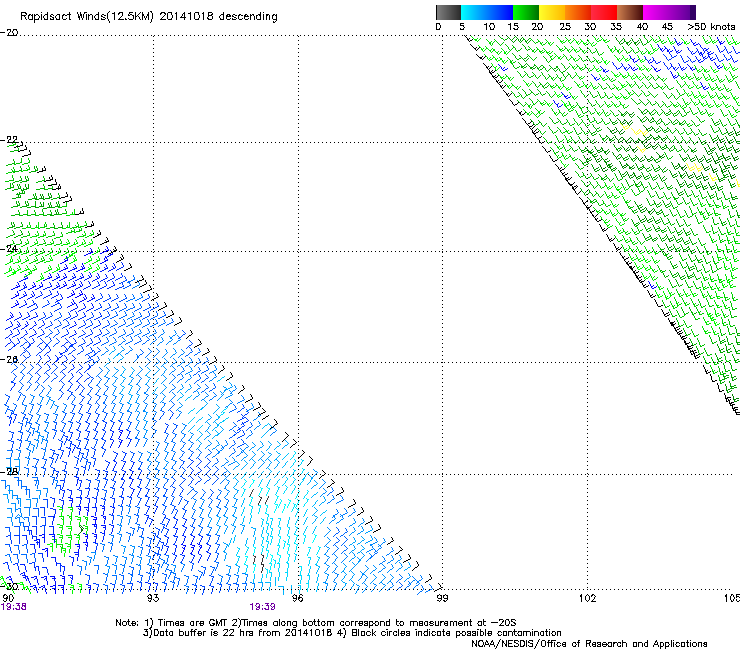The height and width of the screenshot is (650, 740).
Task: Select the brown 35-40 knots legend swatch
Action: coord(630,12)
